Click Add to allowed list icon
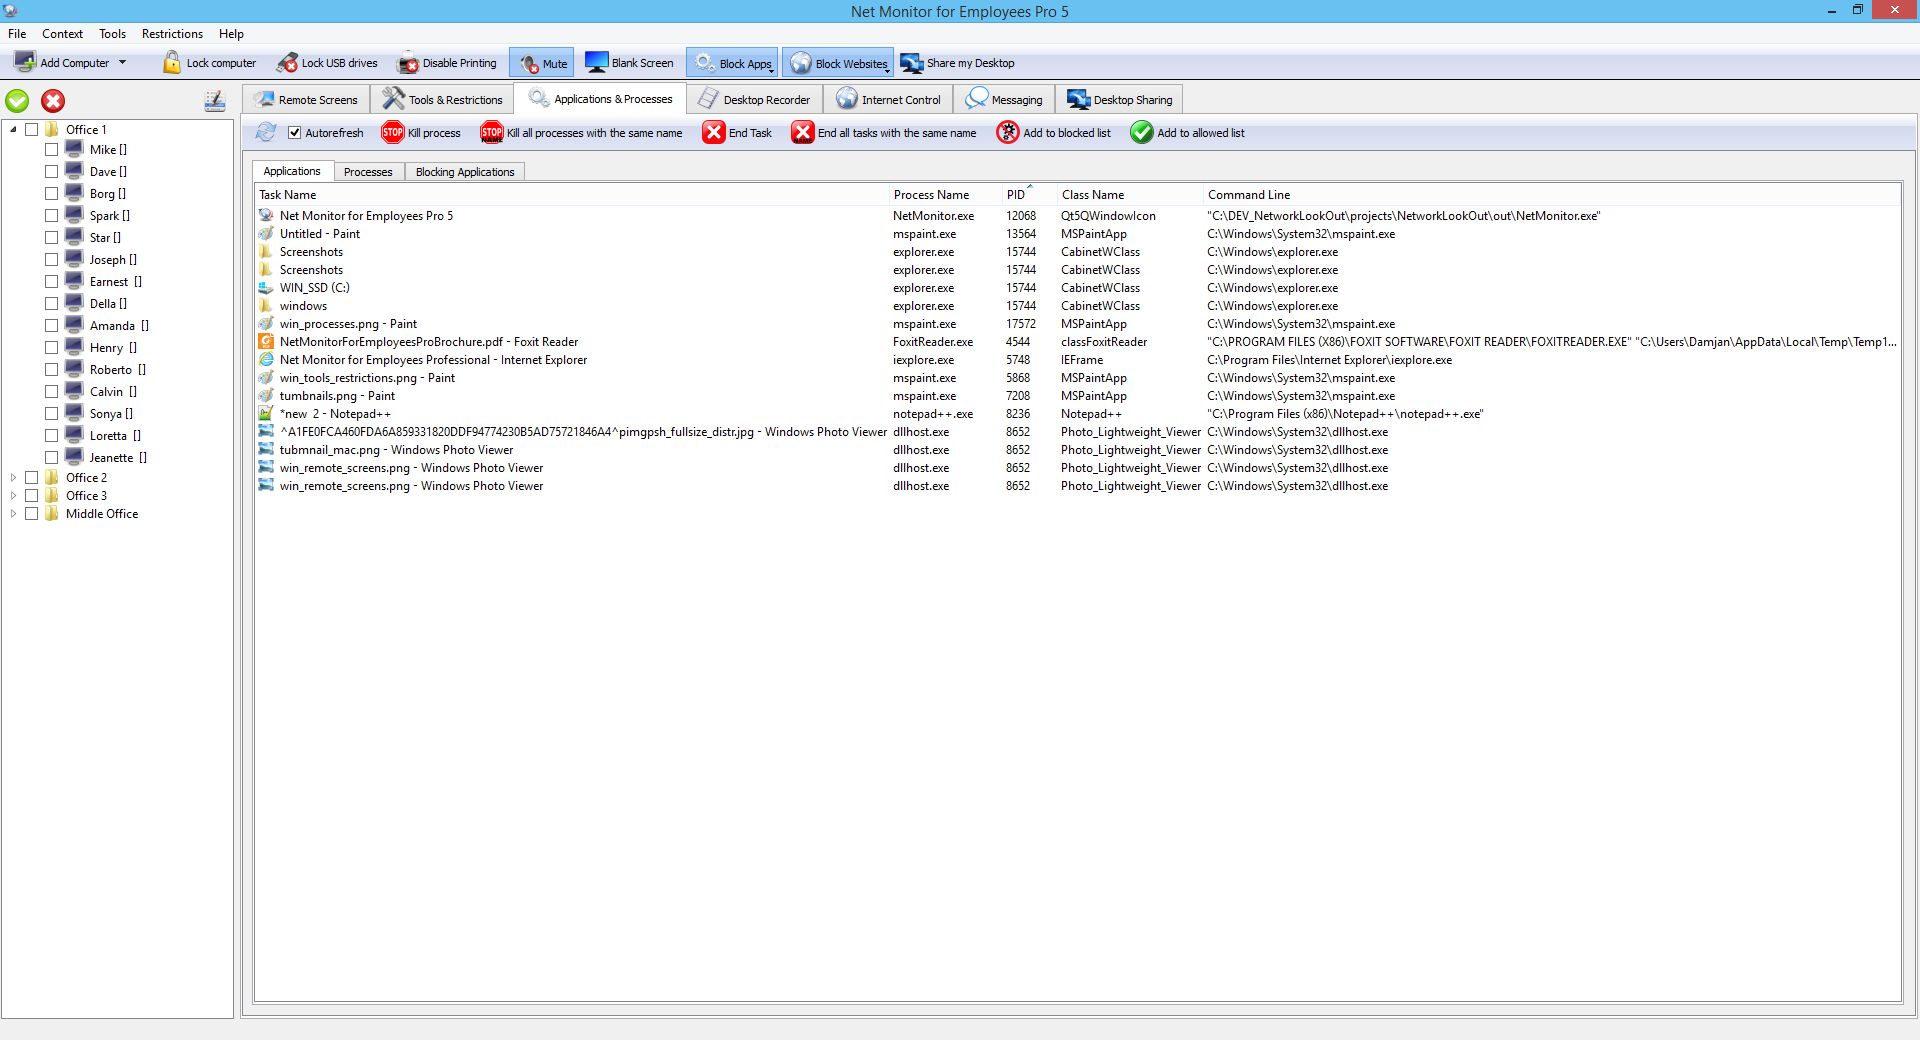 [1141, 132]
